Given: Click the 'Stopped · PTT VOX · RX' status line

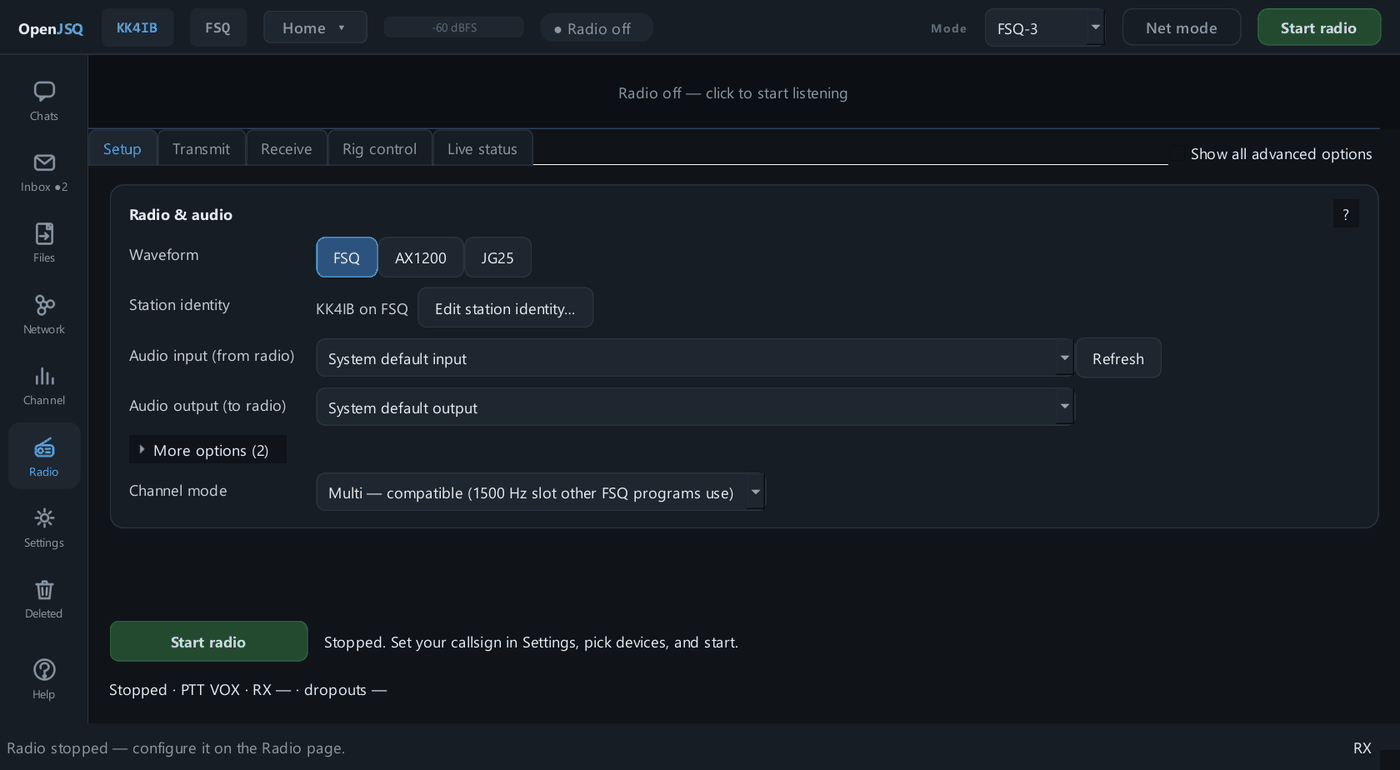Looking at the screenshot, I should tap(248, 689).
